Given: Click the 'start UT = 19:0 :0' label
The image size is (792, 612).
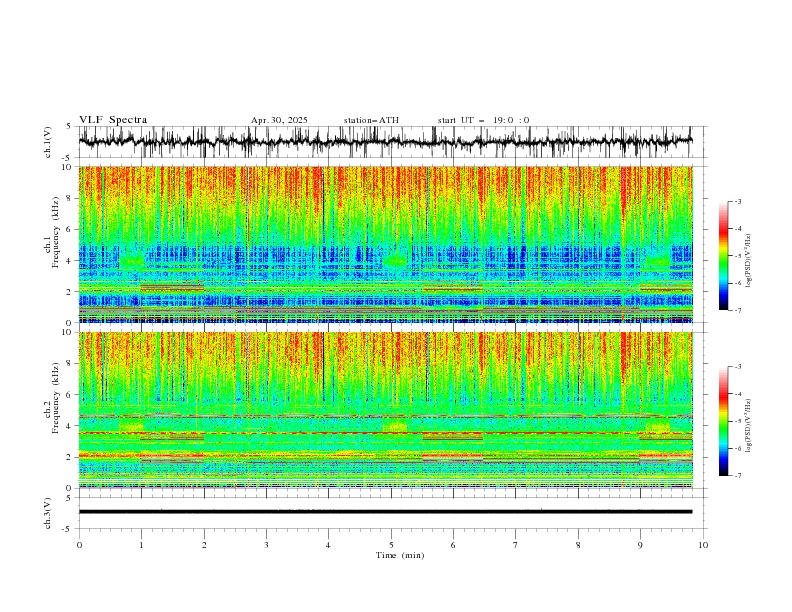Looking at the screenshot, I should coord(483,120).
